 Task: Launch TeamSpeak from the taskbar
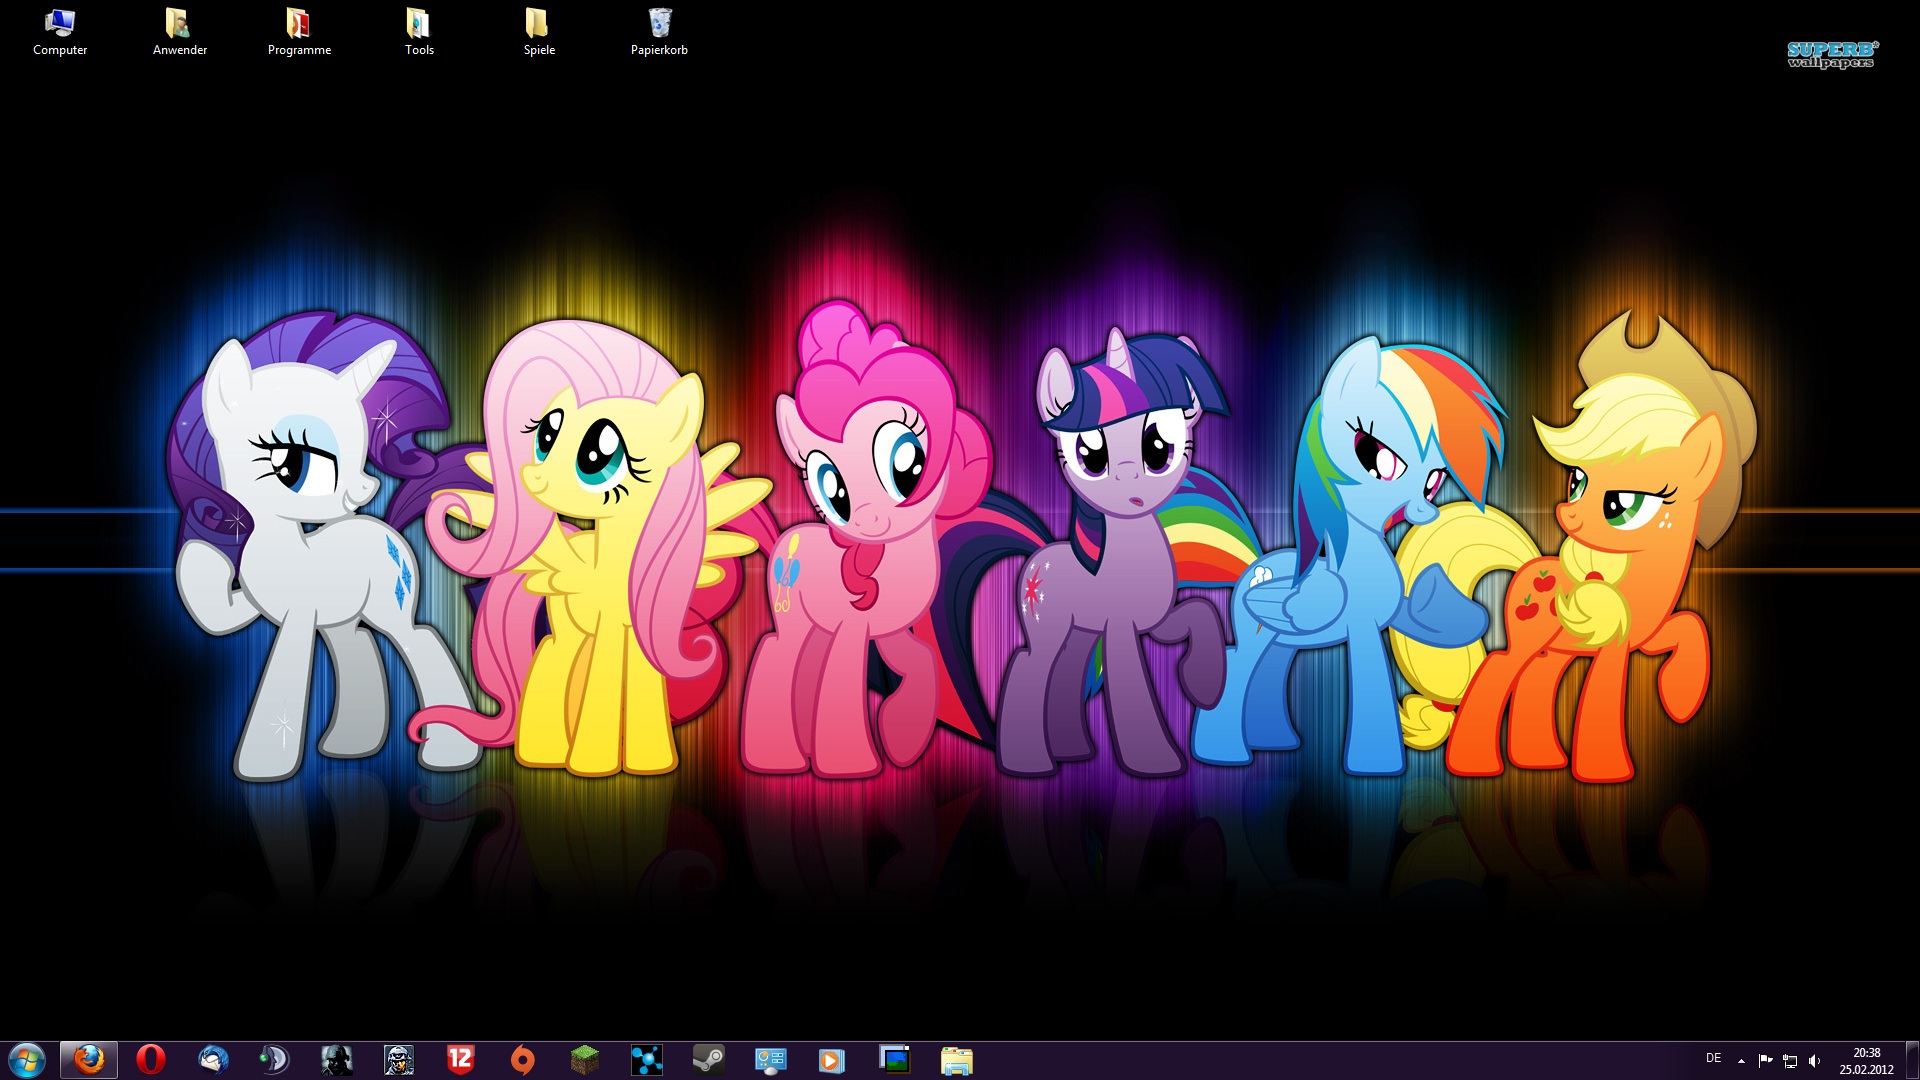point(275,1060)
